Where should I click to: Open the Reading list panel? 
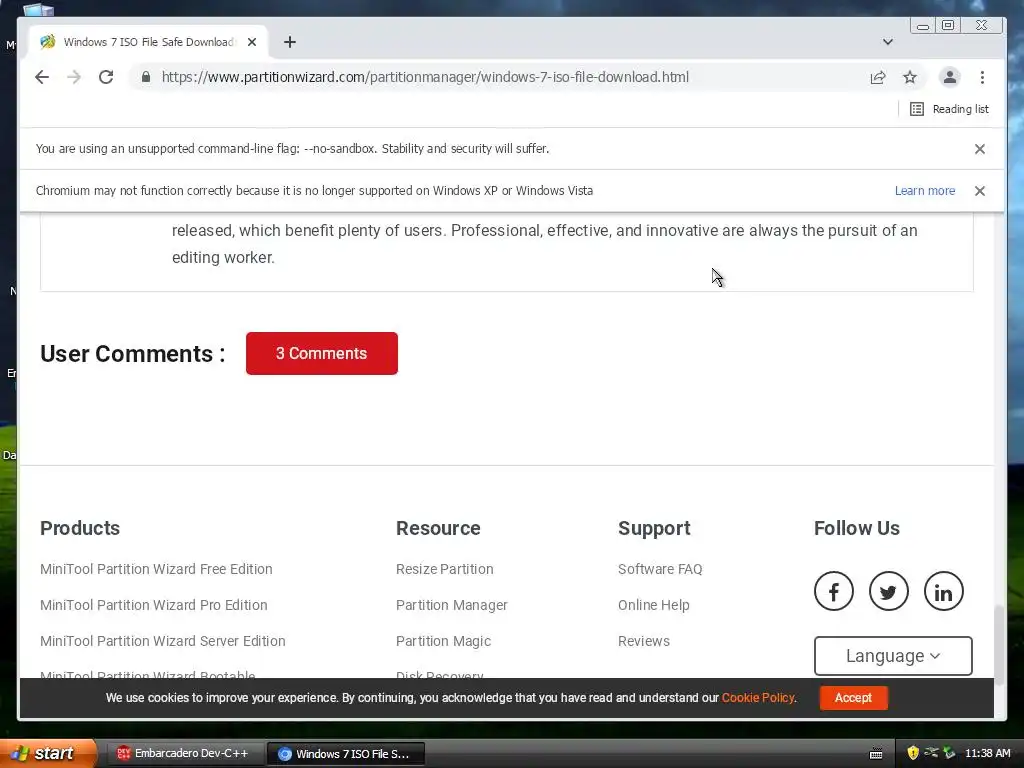point(949,109)
